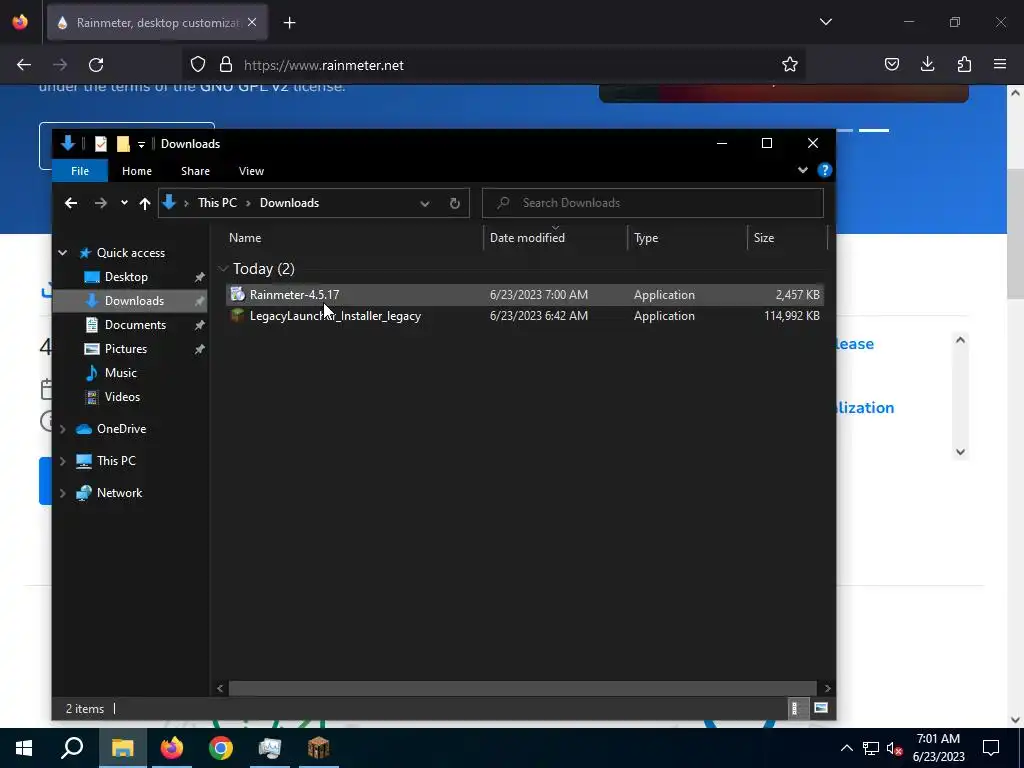
Task: Open File Explorer Help question mark
Action: pos(824,170)
